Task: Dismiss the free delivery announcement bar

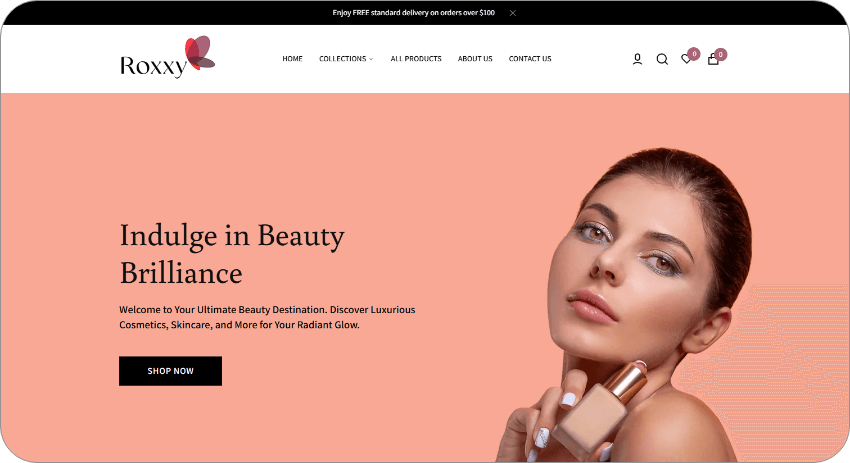Action: click(513, 13)
